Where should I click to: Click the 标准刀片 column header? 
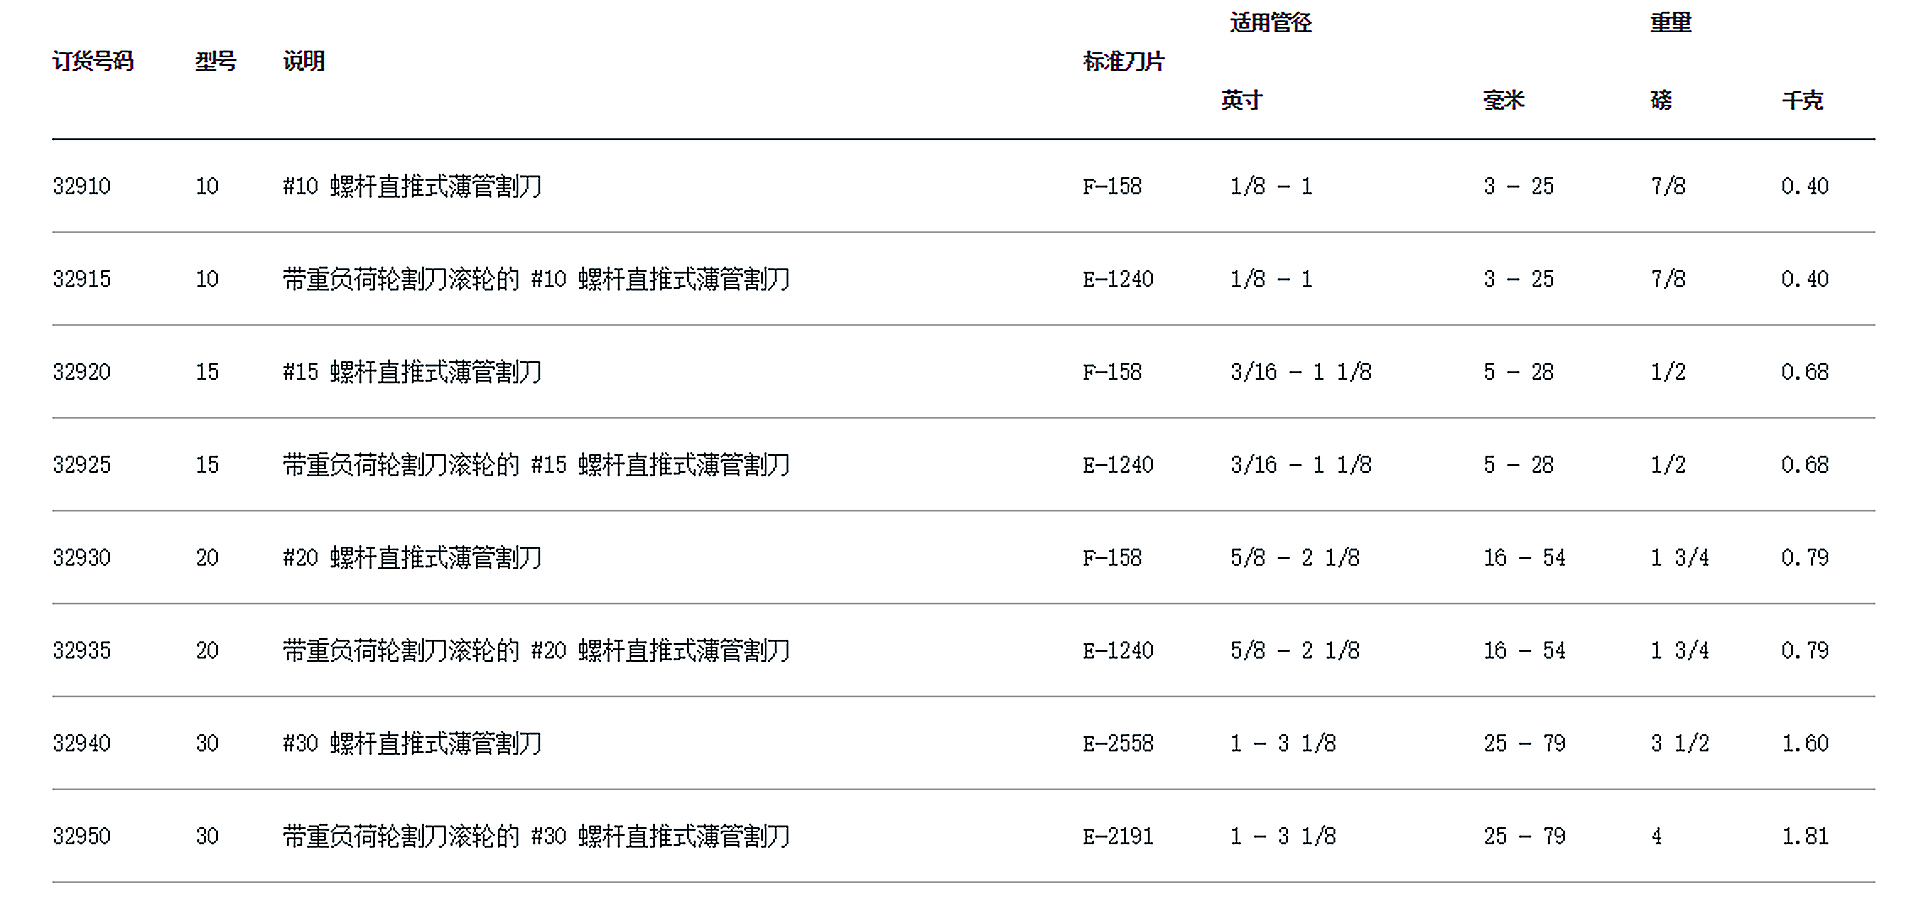[x=1124, y=62]
